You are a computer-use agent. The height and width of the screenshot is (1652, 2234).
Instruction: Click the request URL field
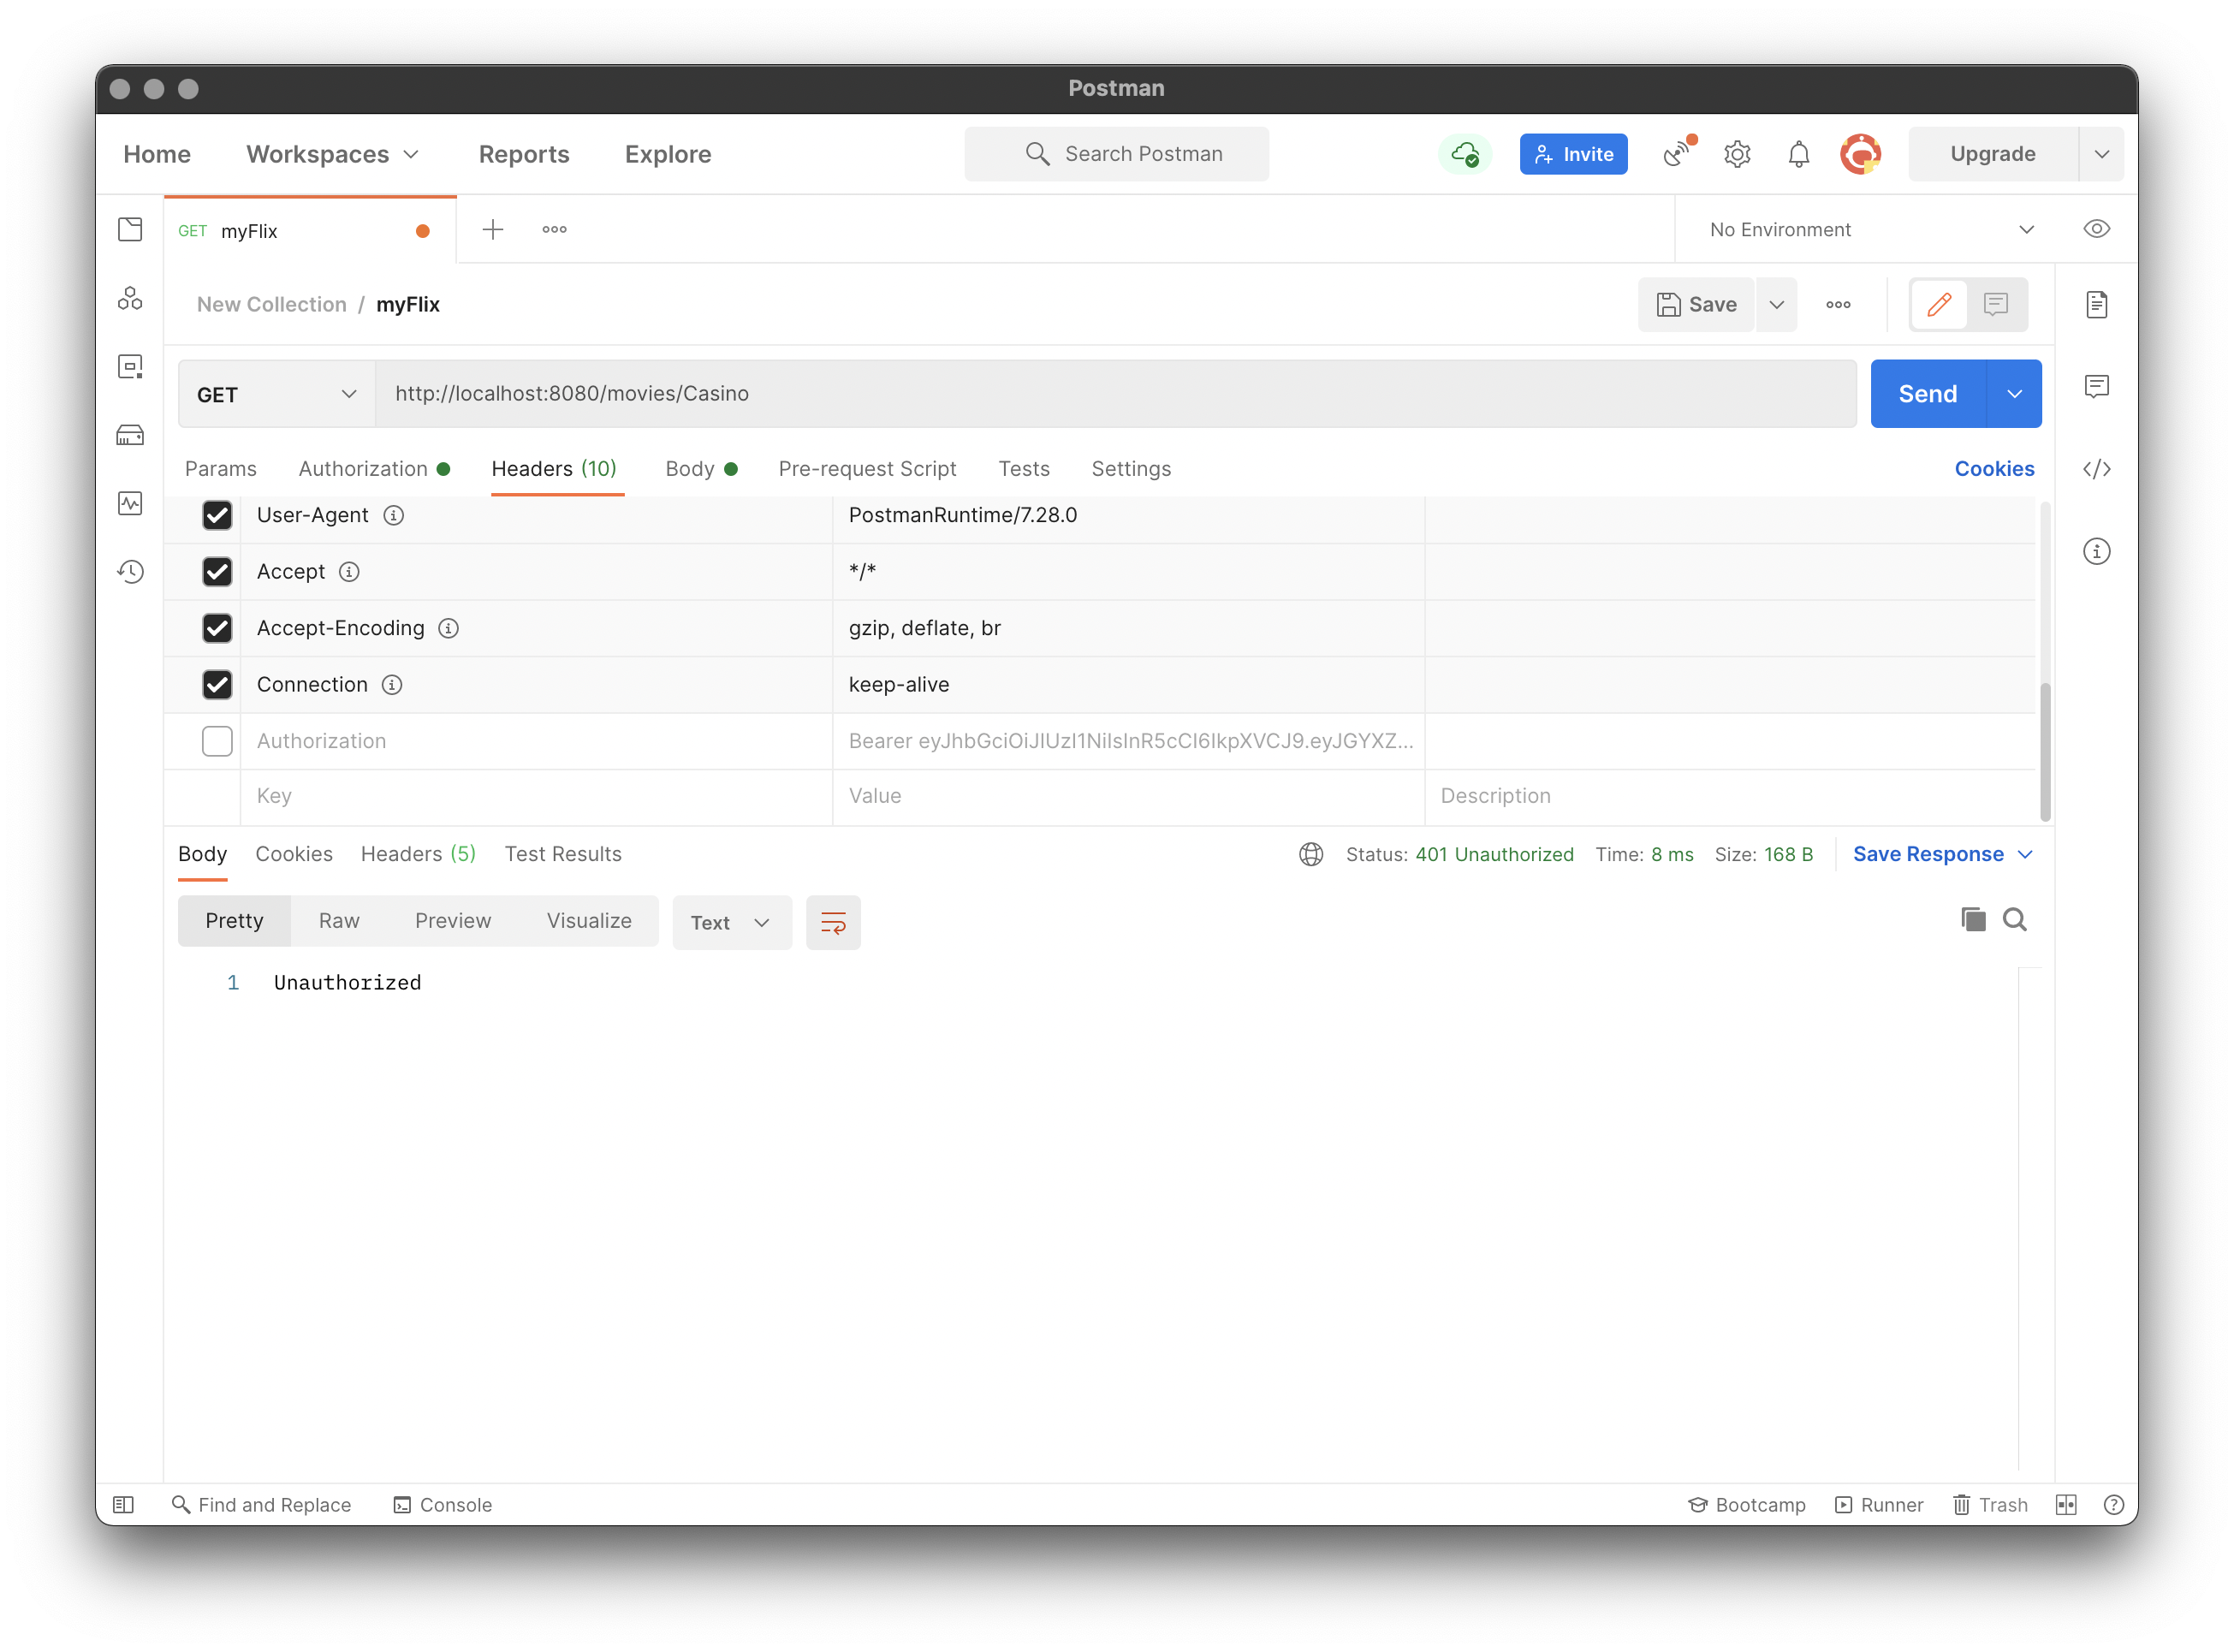900,393
